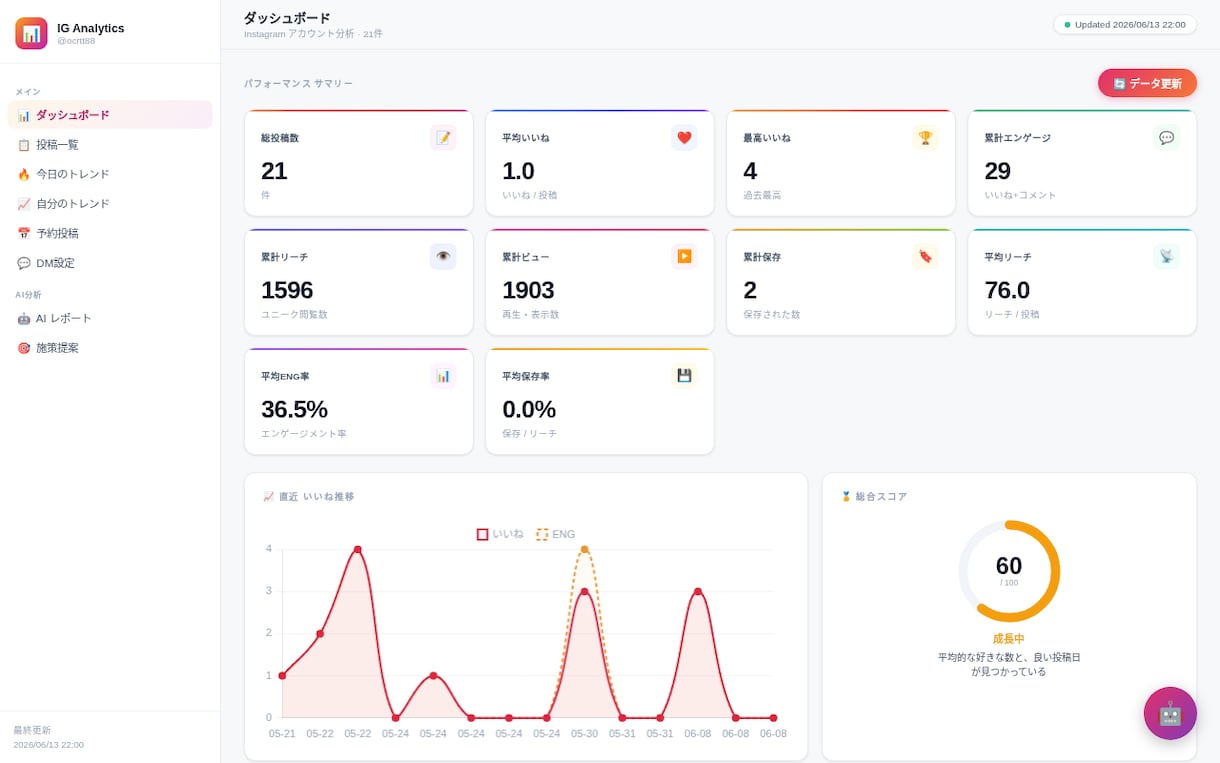Click the いいね chart point above 05-22 peak
This screenshot has height=763, width=1220.
[358, 549]
